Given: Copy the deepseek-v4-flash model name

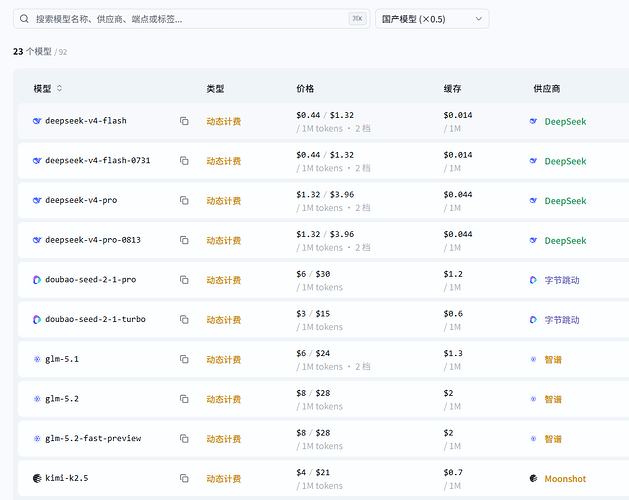Looking at the screenshot, I should coord(184,121).
